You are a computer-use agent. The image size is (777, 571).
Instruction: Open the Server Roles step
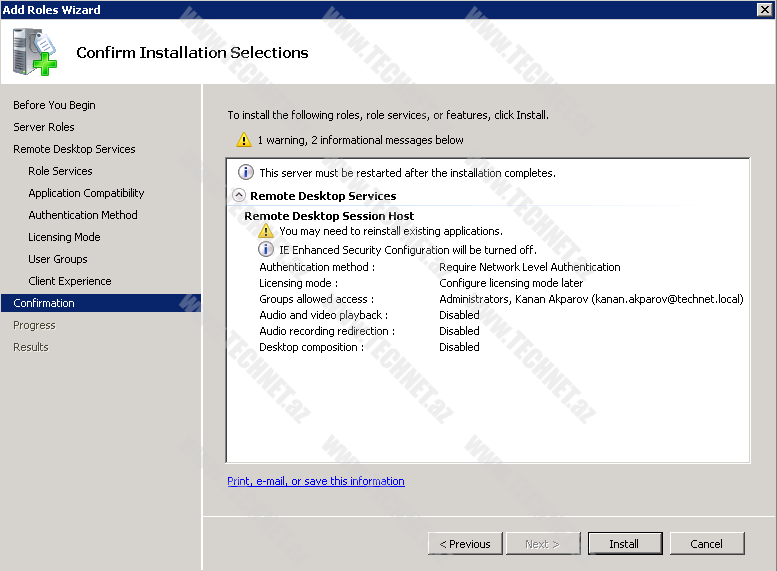(44, 127)
